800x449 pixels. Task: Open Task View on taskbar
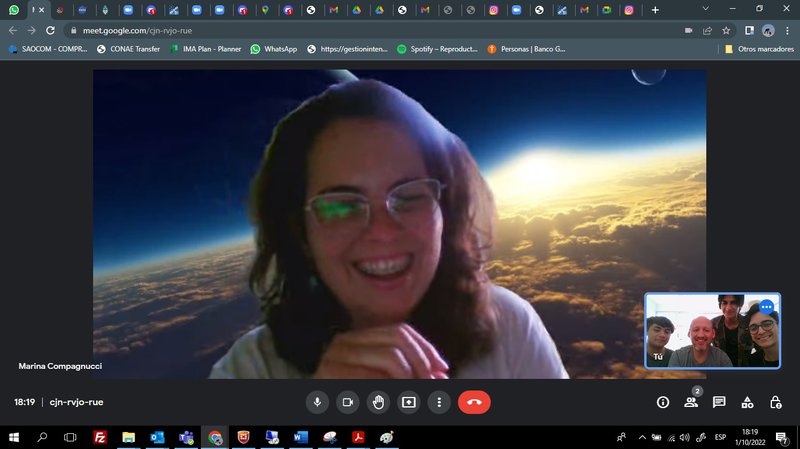point(70,437)
